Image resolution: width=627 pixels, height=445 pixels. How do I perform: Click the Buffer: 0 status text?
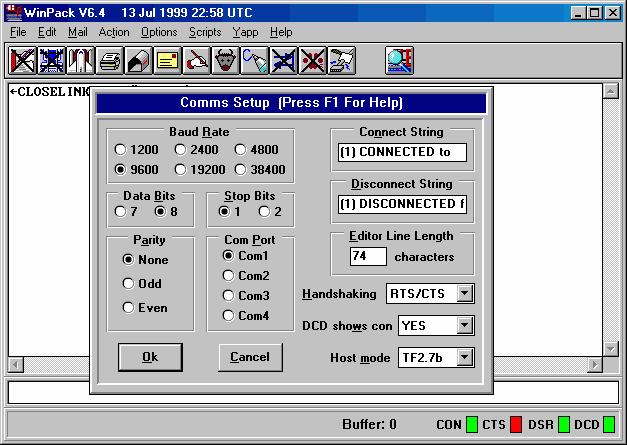pos(369,425)
